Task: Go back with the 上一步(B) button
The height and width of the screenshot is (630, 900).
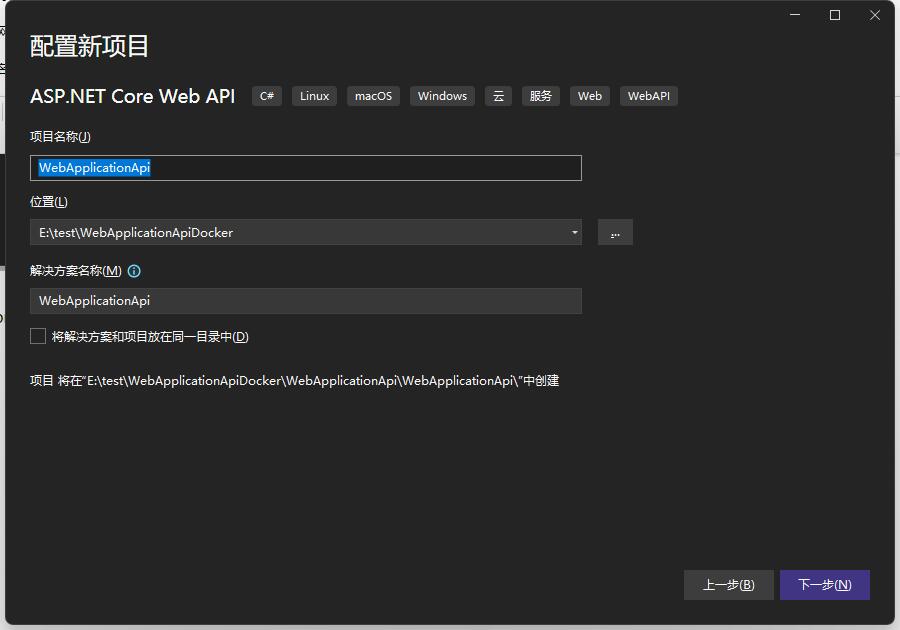Action: click(728, 585)
